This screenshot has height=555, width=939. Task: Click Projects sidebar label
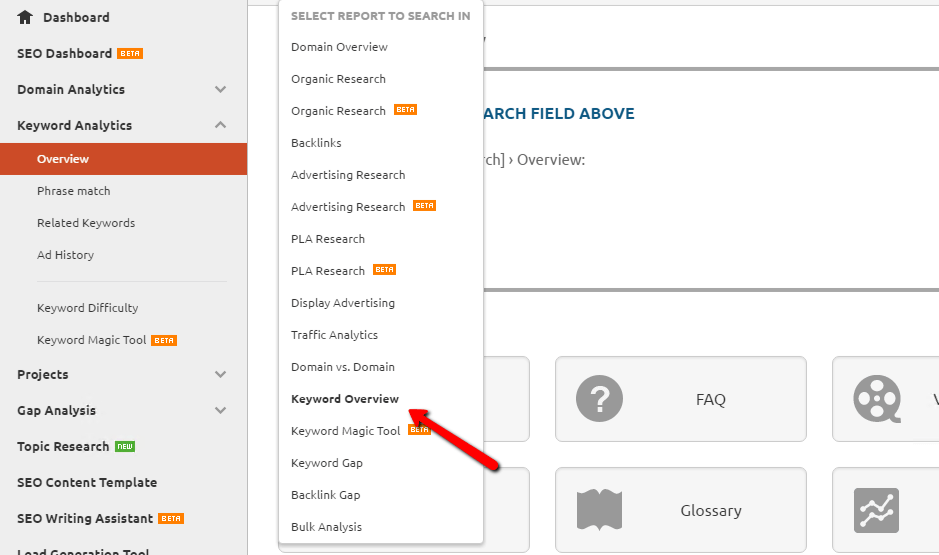click(43, 374)
